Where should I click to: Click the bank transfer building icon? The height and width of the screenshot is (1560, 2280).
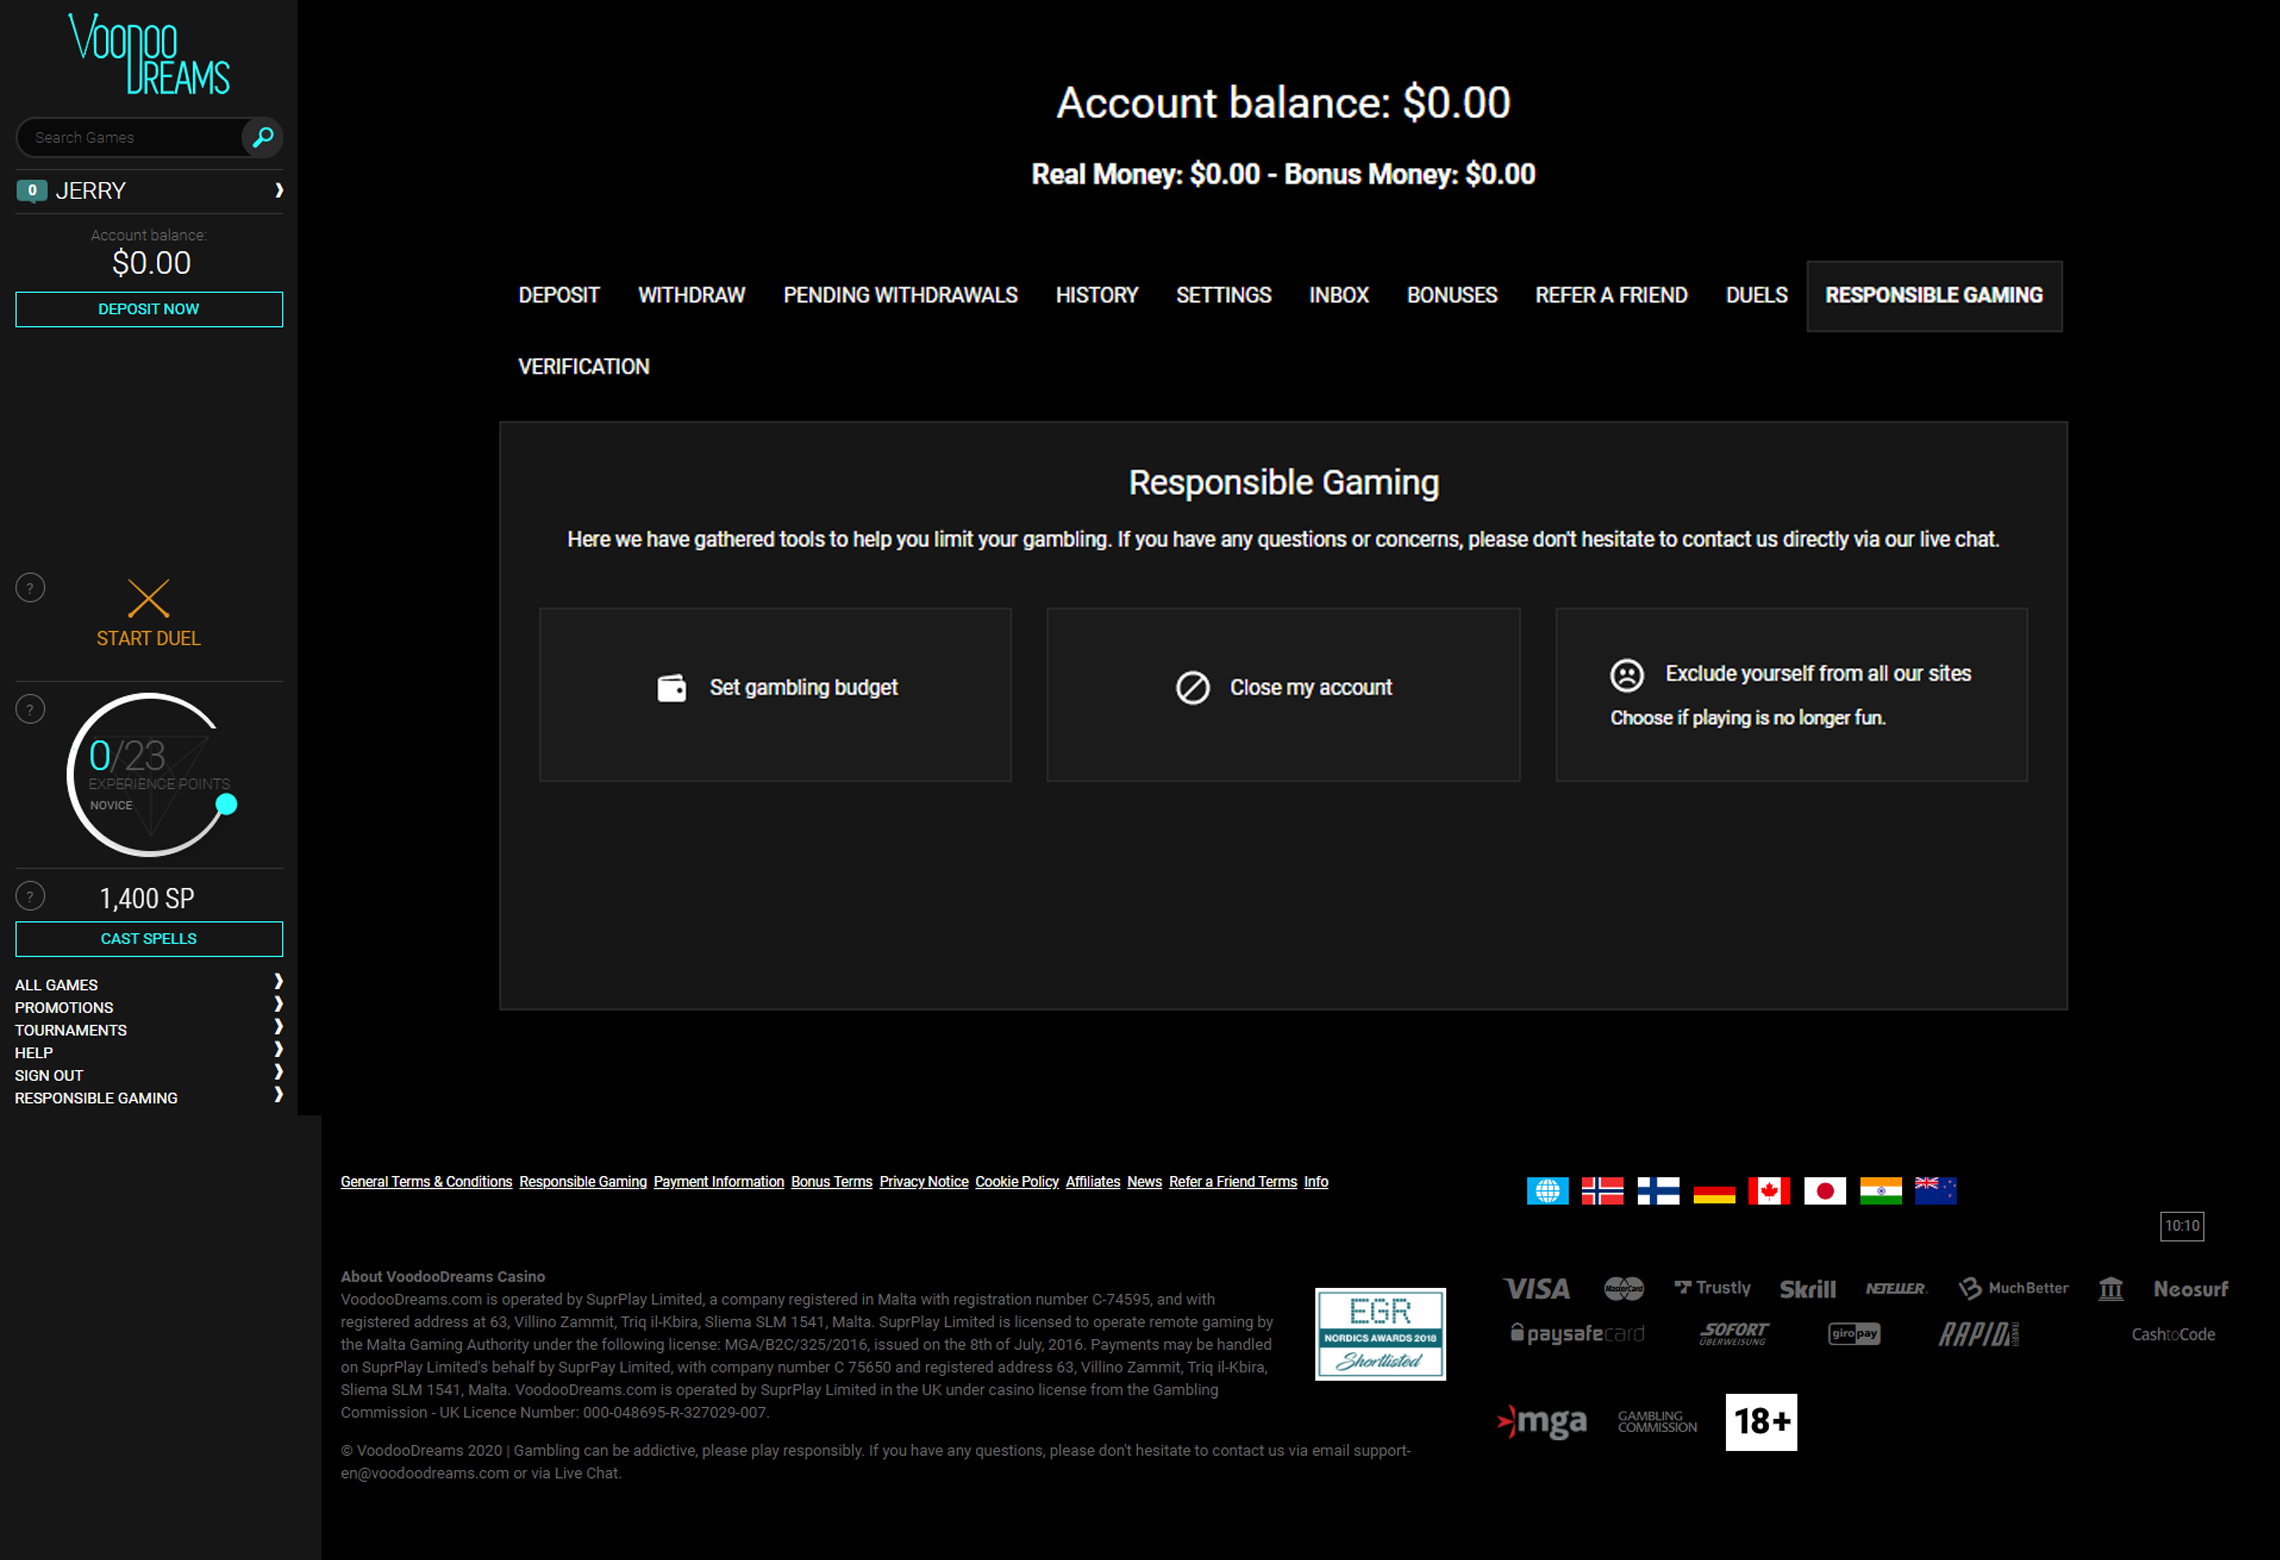click(x=2111, y=1289)
